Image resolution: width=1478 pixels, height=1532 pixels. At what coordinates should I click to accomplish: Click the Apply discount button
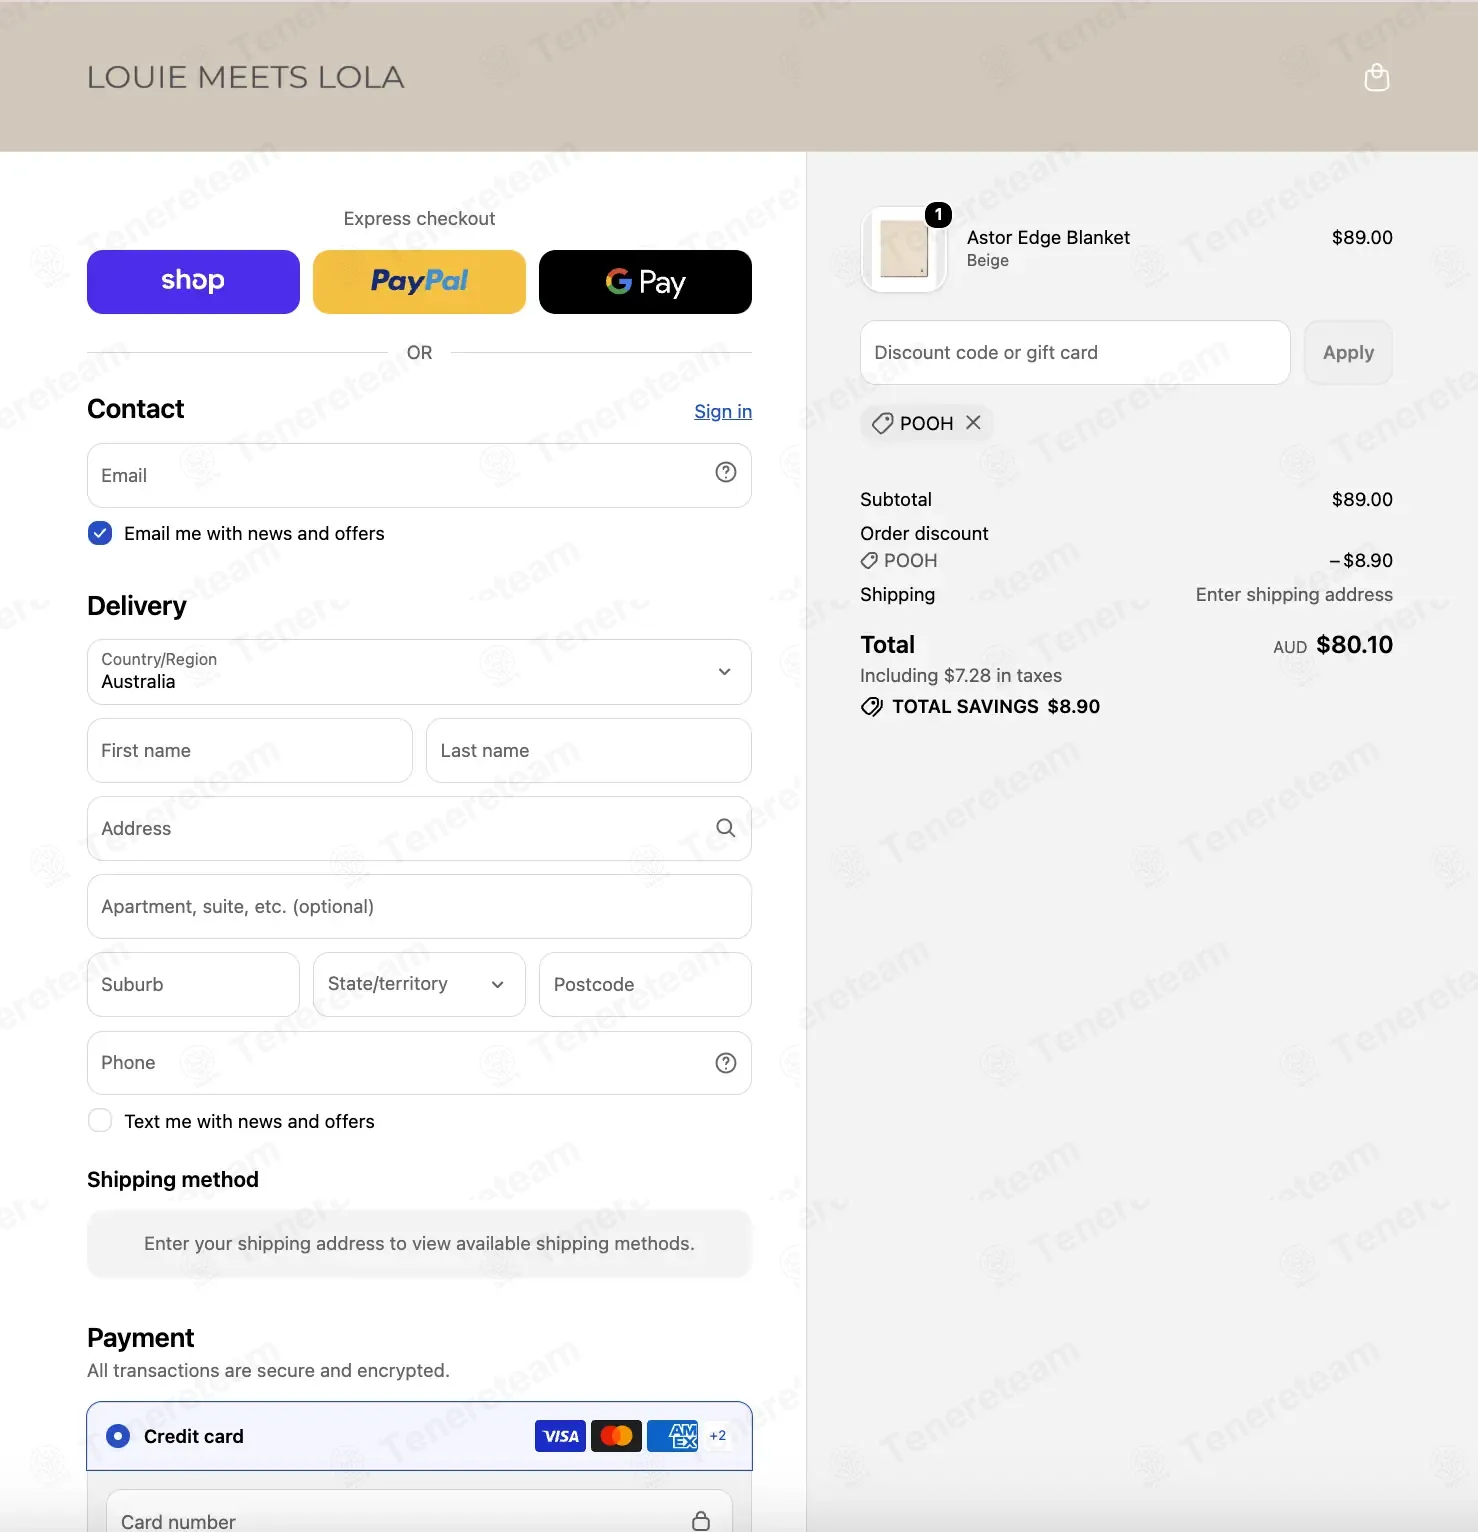pyautogui.click(x=1348, y=352)
